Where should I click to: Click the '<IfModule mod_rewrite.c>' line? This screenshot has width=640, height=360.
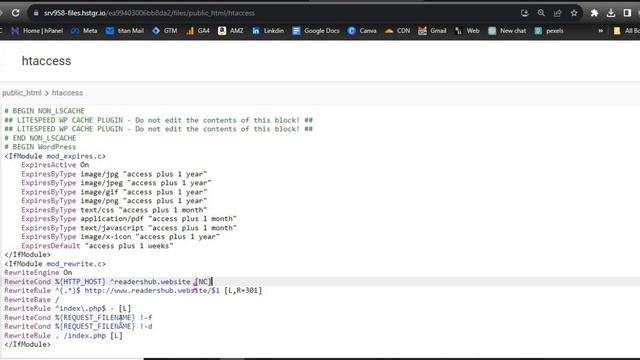click(55, 264)
